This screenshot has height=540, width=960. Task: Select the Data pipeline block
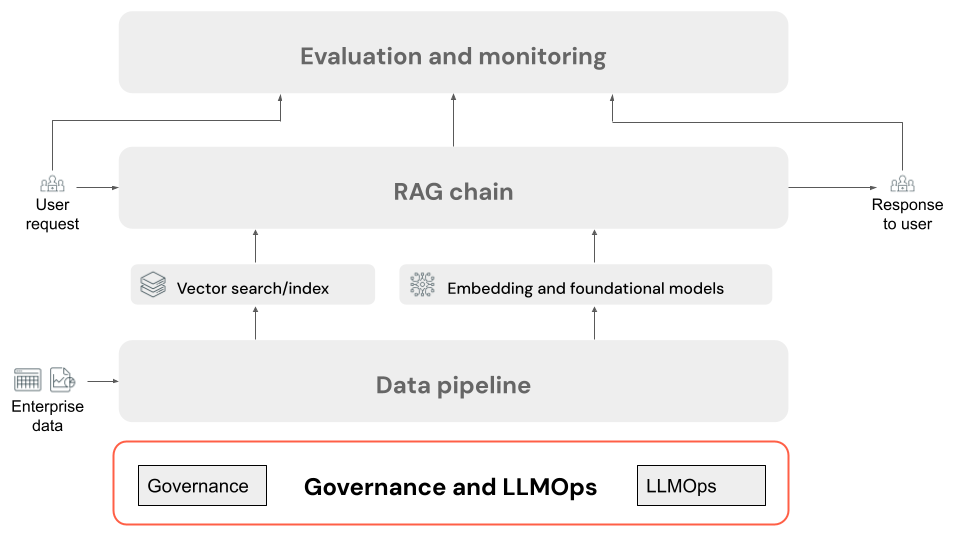(453, 384)
